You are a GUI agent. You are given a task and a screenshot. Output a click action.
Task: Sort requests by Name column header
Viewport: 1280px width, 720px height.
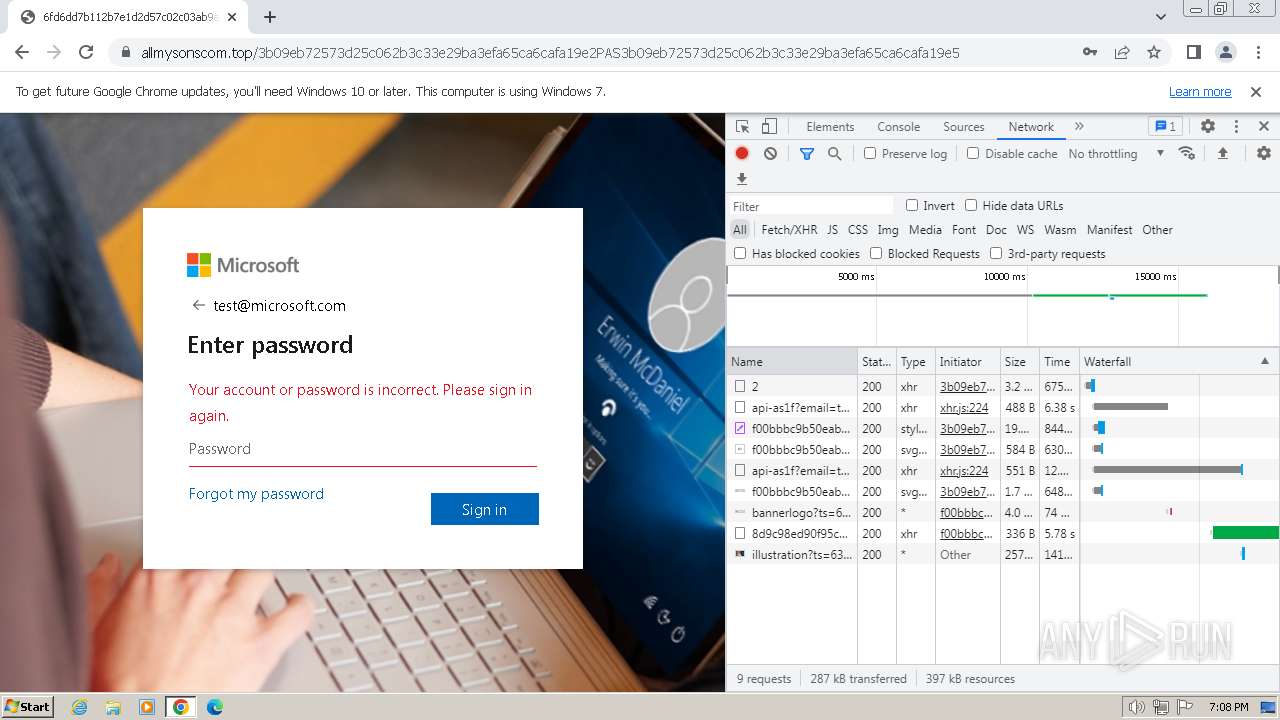792,361
